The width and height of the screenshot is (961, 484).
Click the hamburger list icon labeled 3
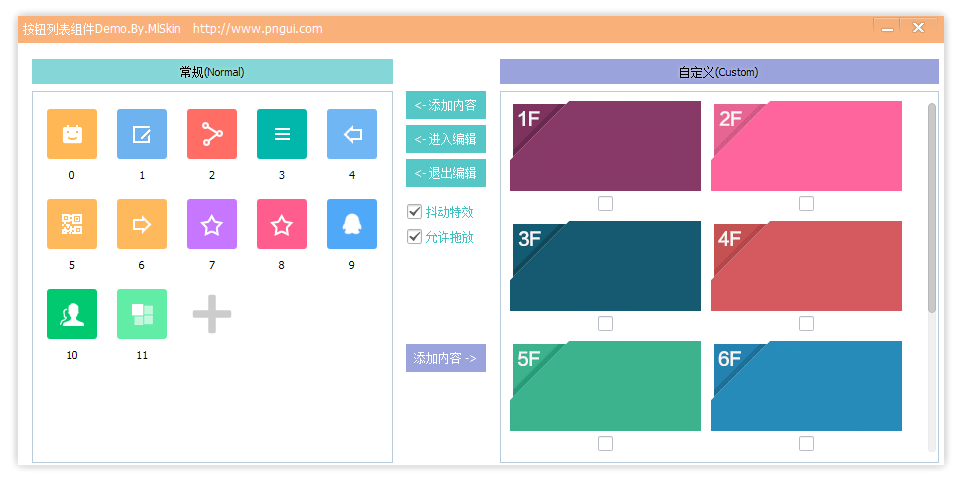pyautogui.click(x=282, y=134)
